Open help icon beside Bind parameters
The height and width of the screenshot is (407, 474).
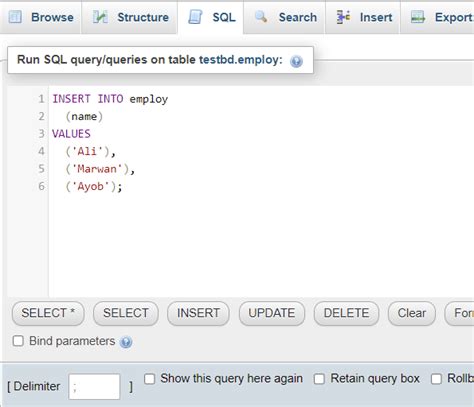pos(126,342)
